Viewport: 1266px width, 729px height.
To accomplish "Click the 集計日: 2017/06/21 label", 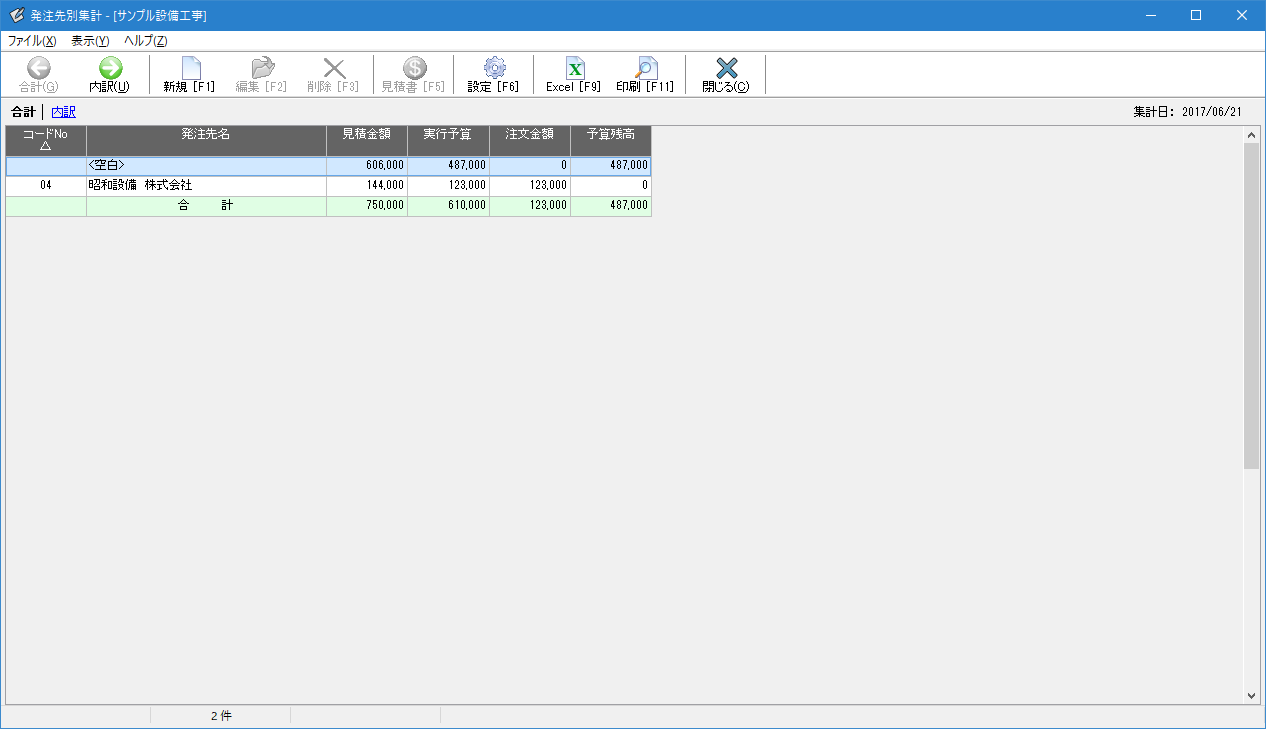I will [x=1187, y=112].
